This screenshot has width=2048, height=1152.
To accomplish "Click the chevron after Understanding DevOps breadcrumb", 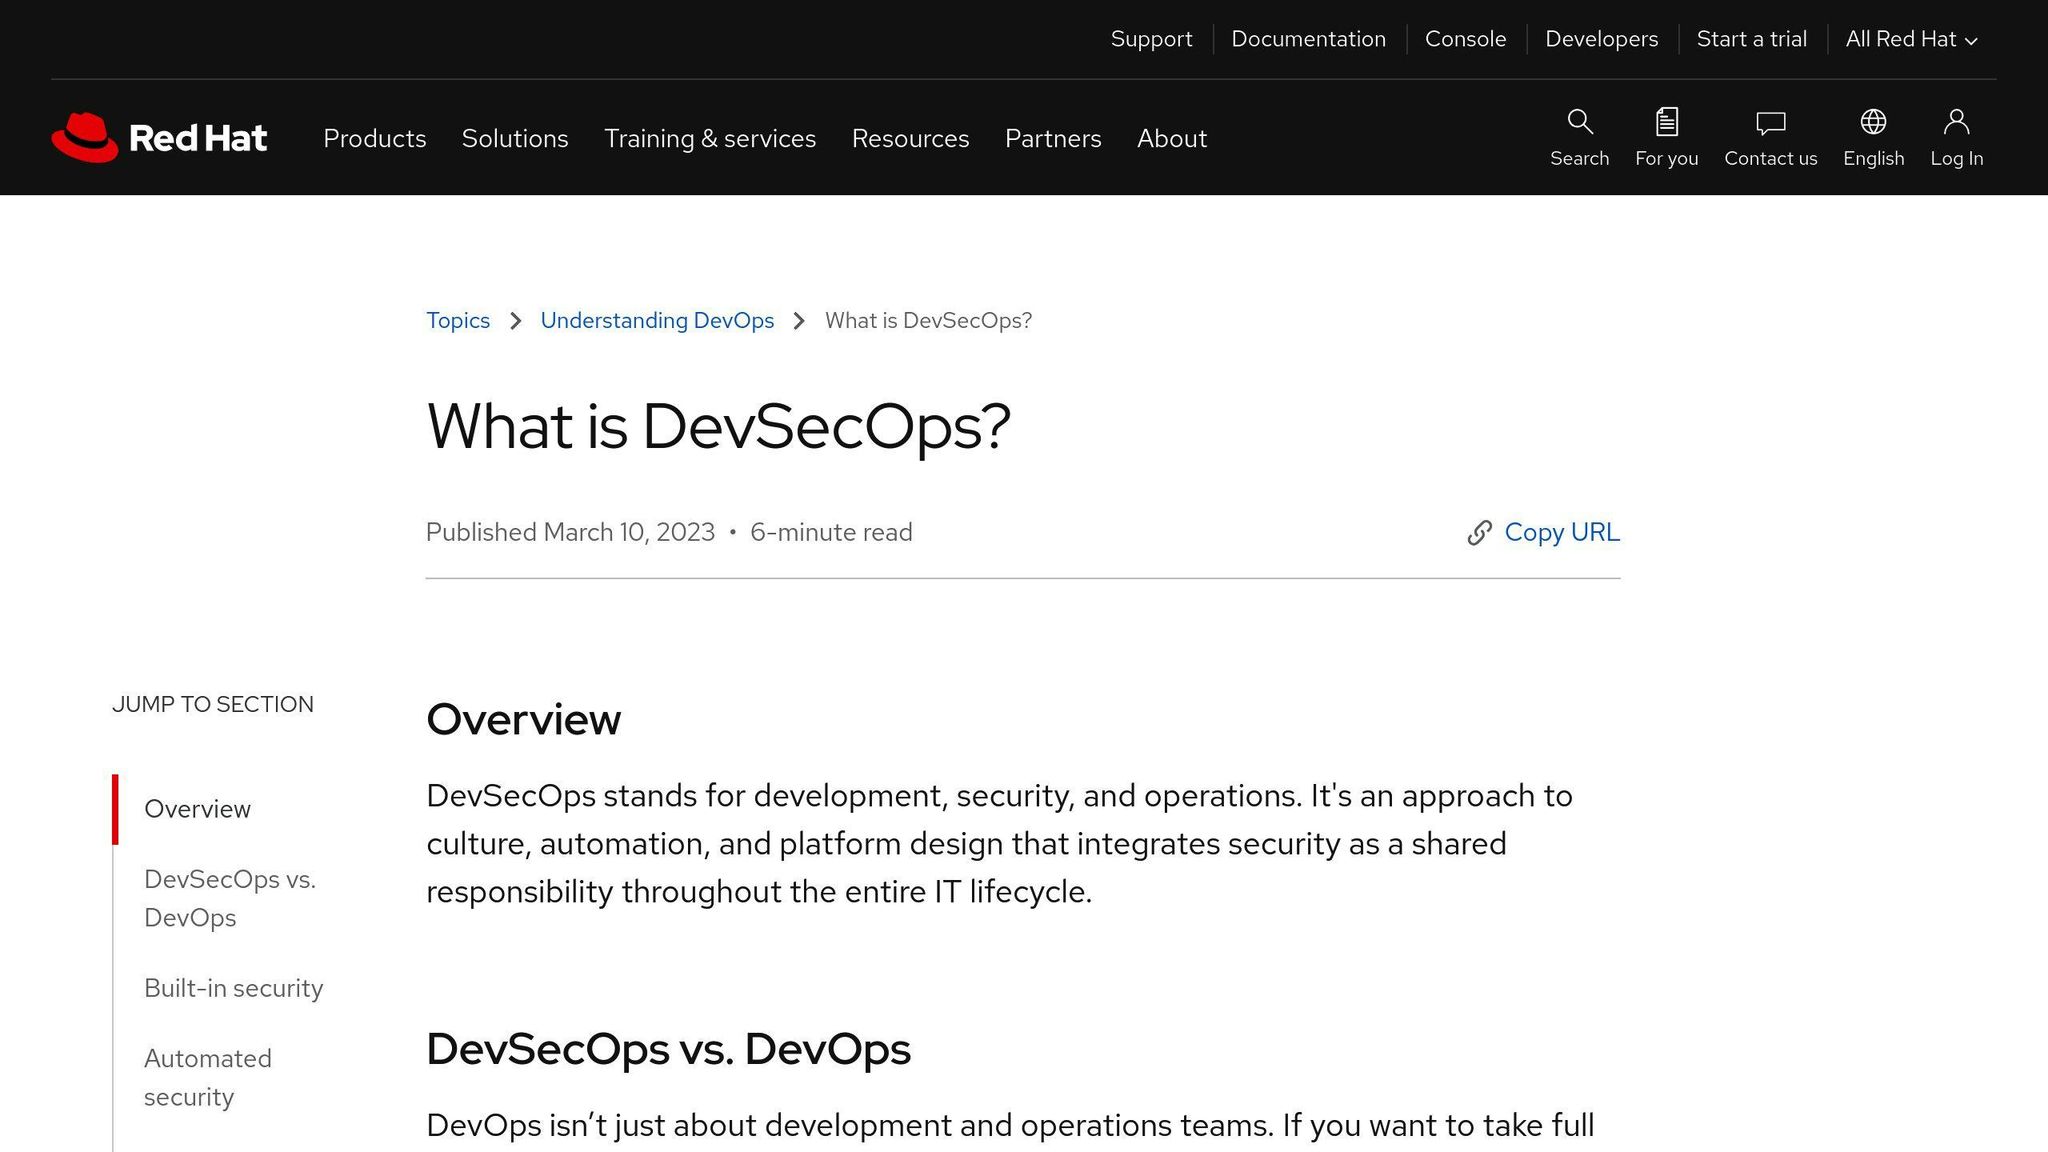I will [799, 321].
